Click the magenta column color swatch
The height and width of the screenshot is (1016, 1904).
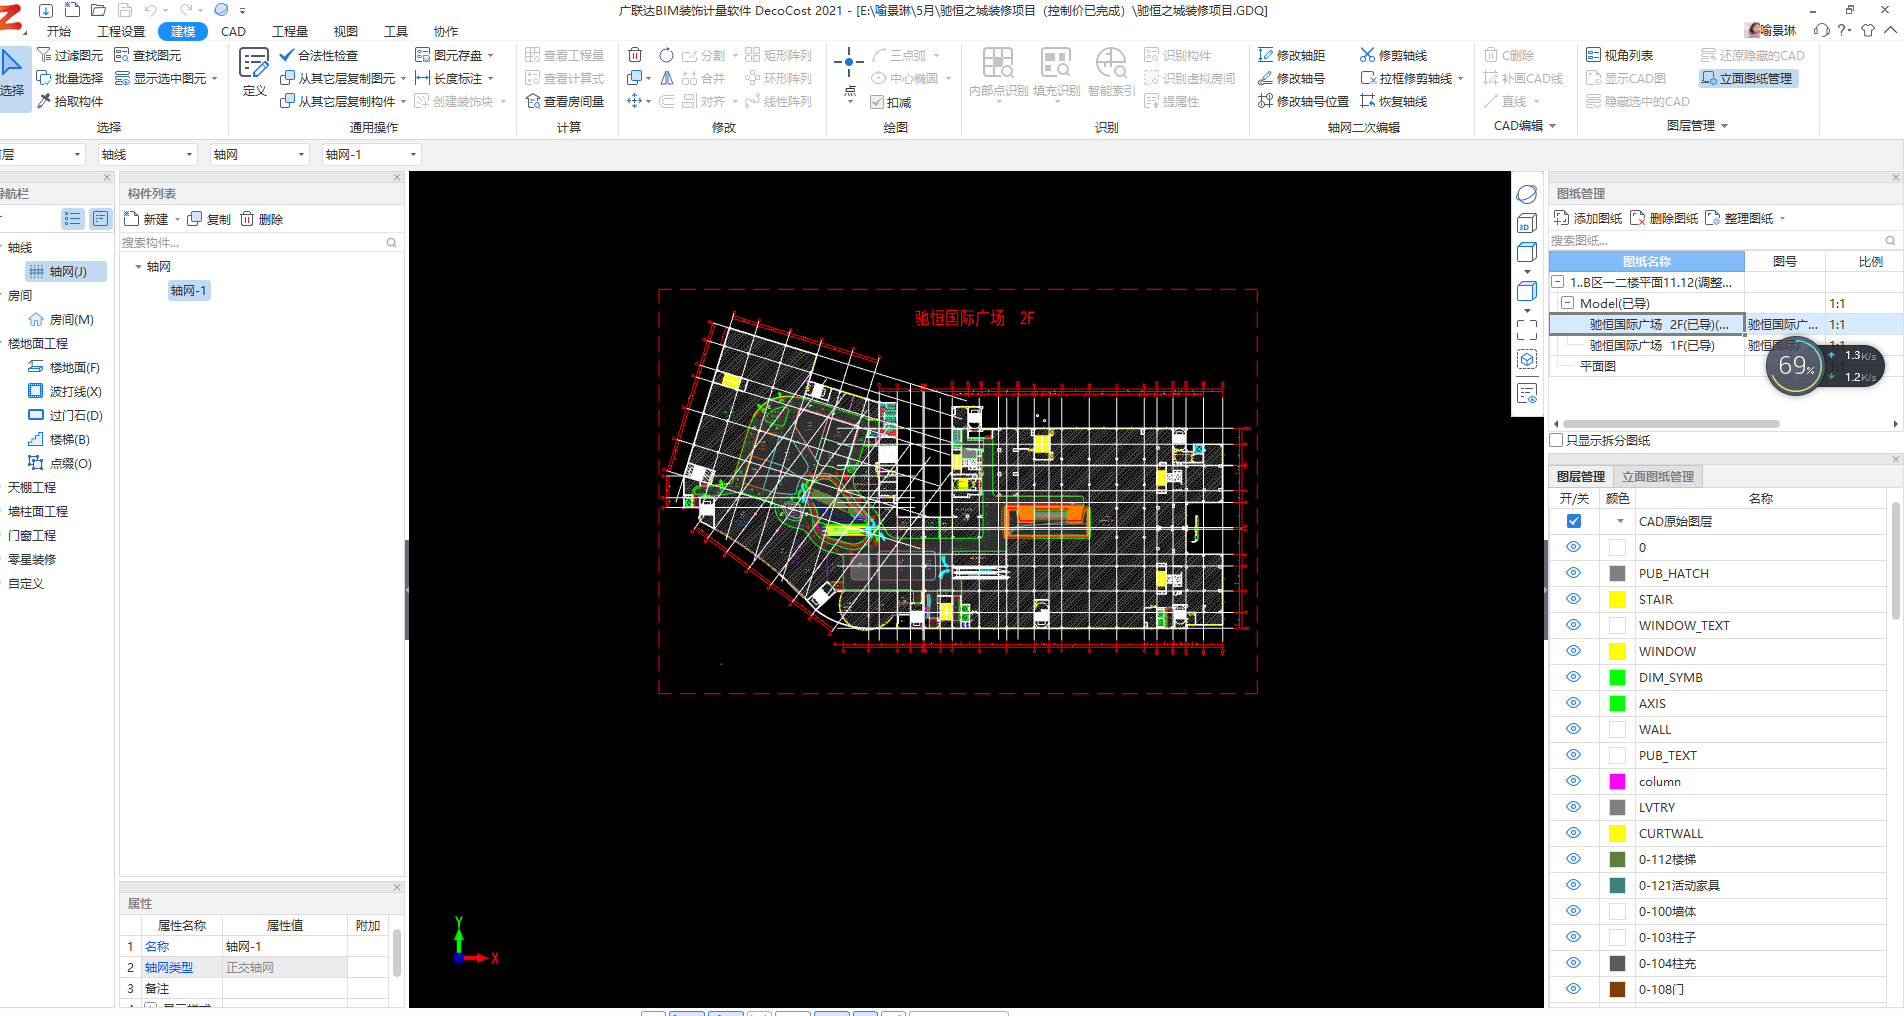tap(1617, 781)
